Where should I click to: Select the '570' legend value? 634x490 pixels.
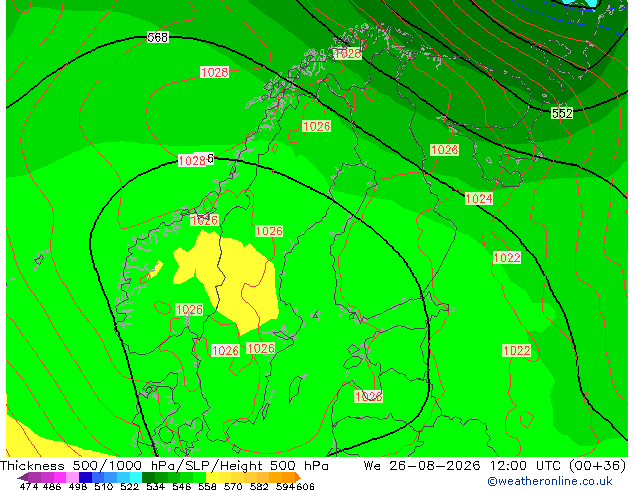click(233, 486)
